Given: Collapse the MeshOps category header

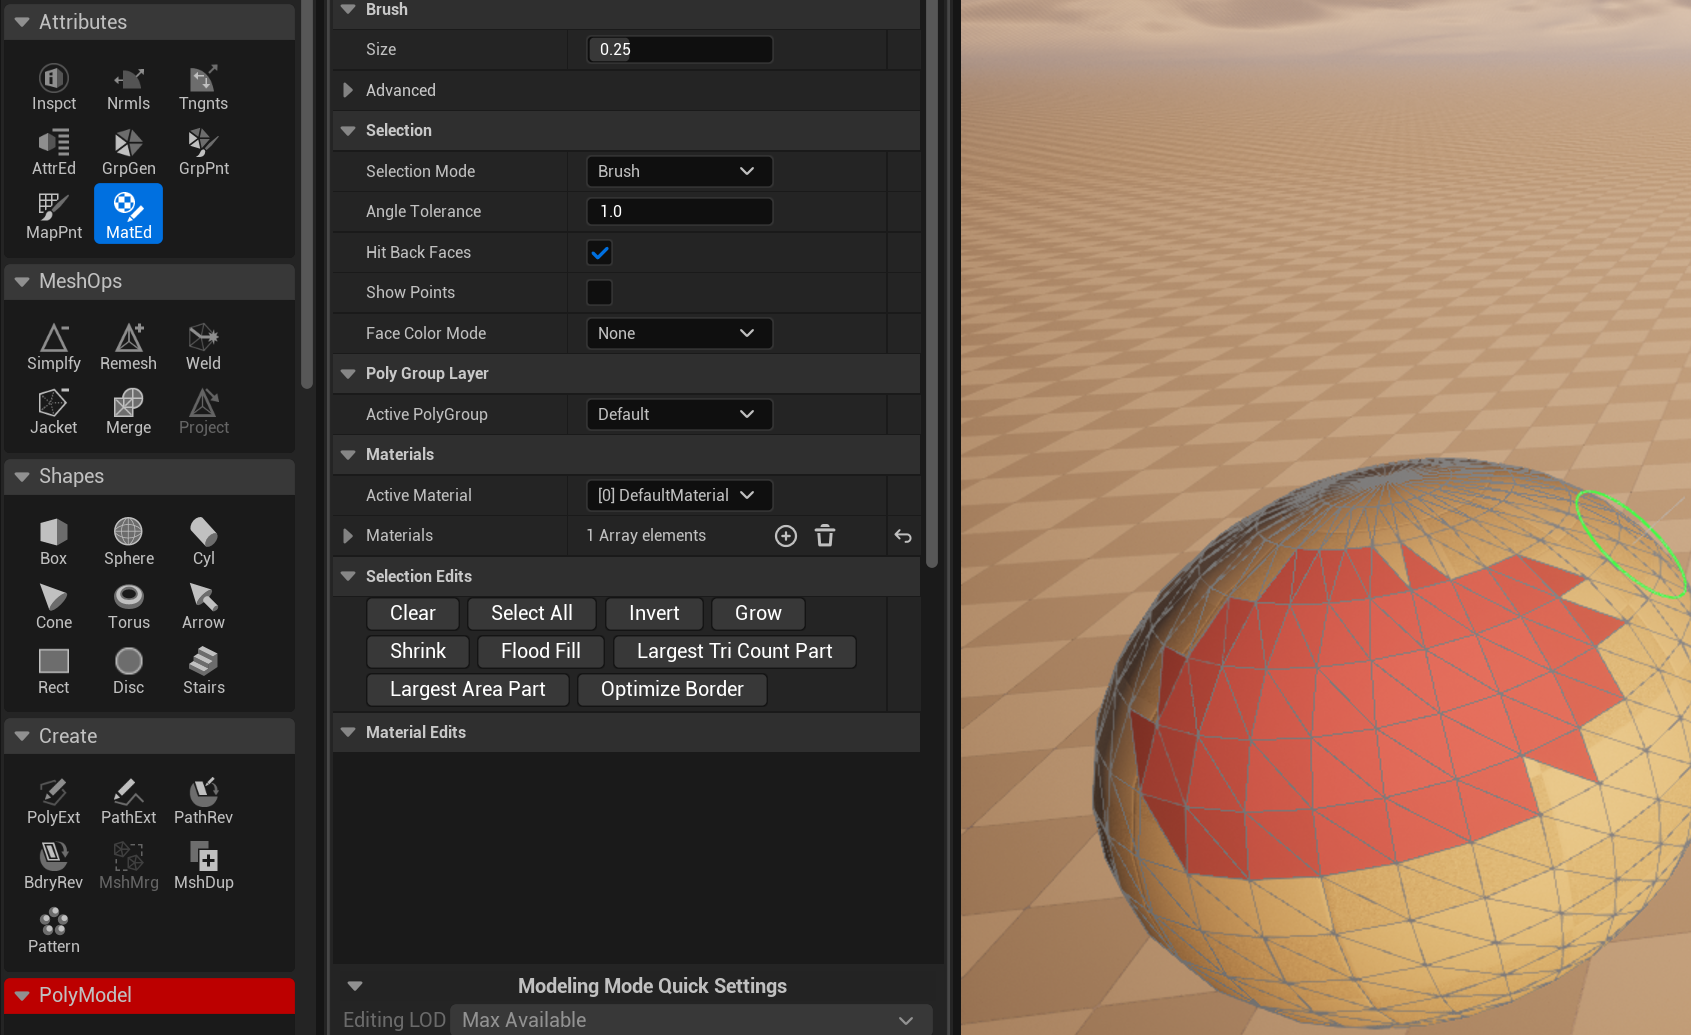Looking at the screenshot, I should point(22,282).
